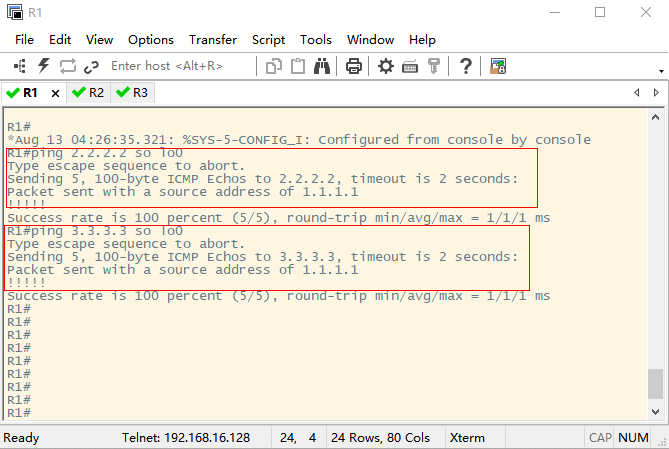The width and height of the screenshot is (669, 449).
Task: Open Session Options gear icon
Action: tap(386, 66)
